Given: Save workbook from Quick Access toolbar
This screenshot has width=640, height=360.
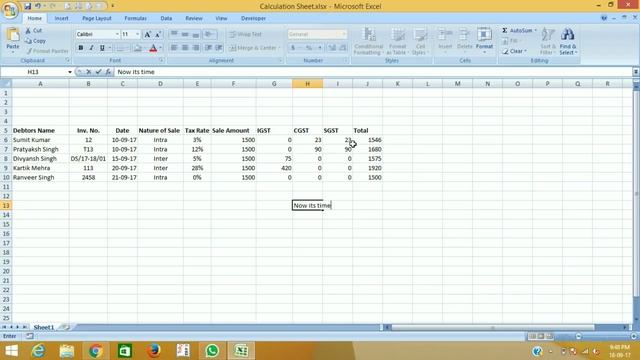Looking at the screenshot, I should click(x=27, y=6).
